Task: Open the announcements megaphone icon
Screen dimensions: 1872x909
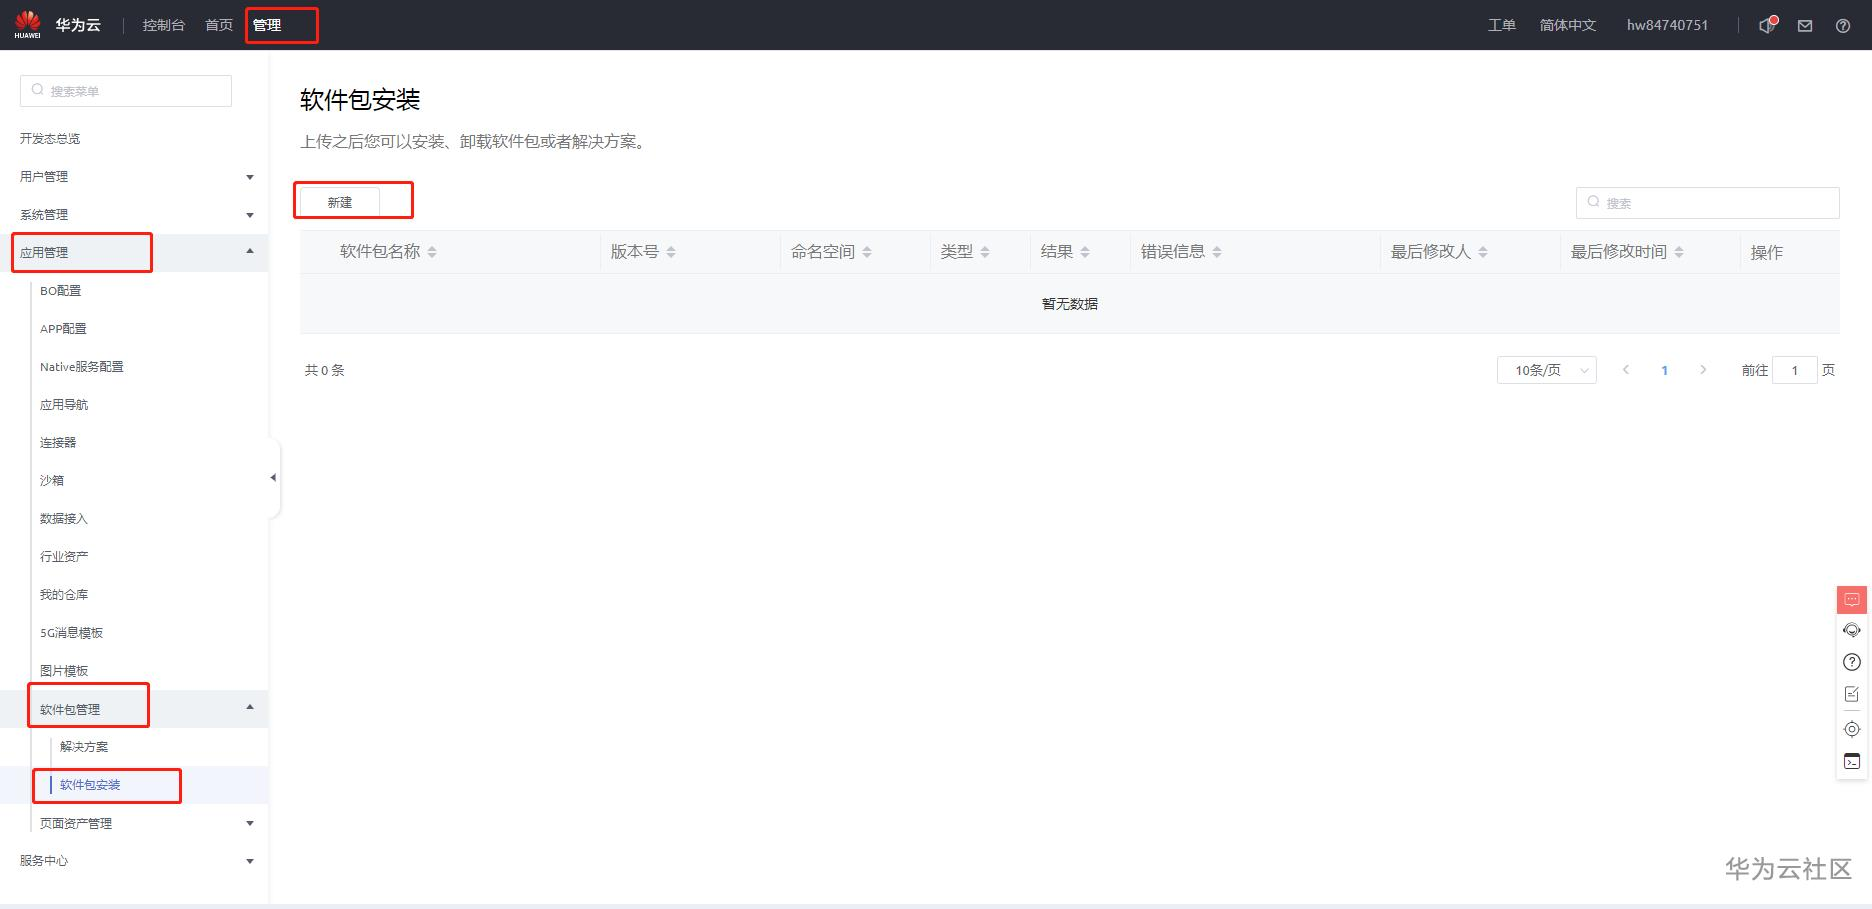Action: tap(1767, 25)
